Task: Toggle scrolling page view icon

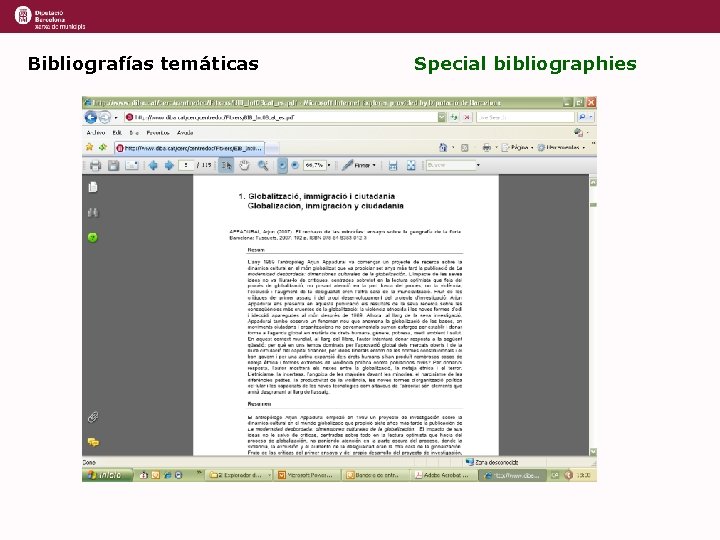Action: (x=393, y=165)
